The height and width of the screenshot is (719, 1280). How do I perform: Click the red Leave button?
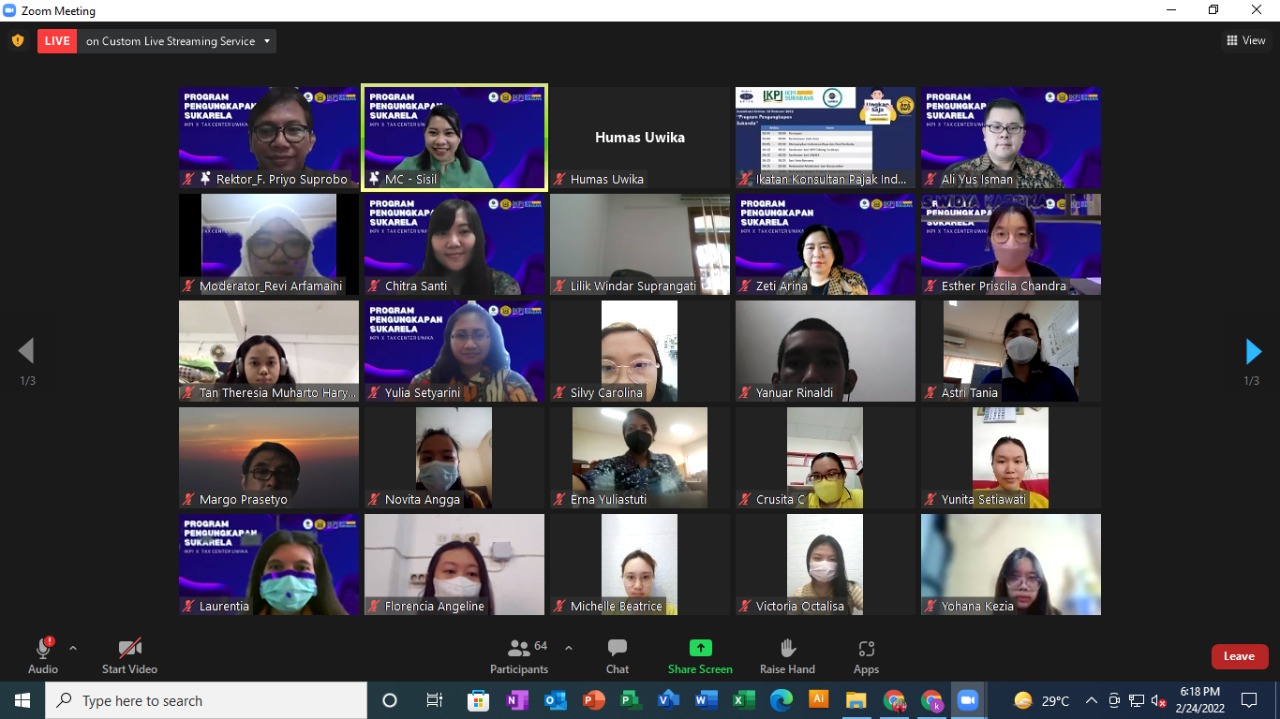pyautogui.click(x=1239, y=656)
